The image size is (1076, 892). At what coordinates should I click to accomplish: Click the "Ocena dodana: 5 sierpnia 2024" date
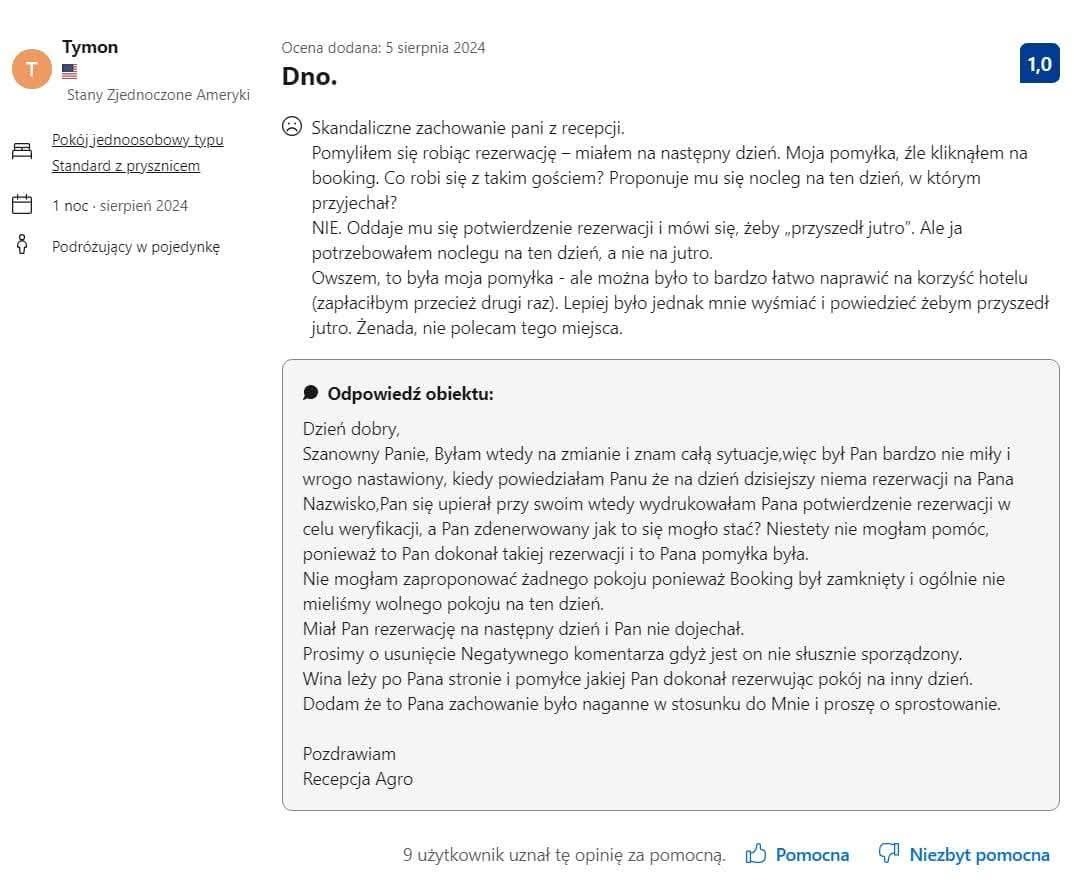click(x=383, y=47)
